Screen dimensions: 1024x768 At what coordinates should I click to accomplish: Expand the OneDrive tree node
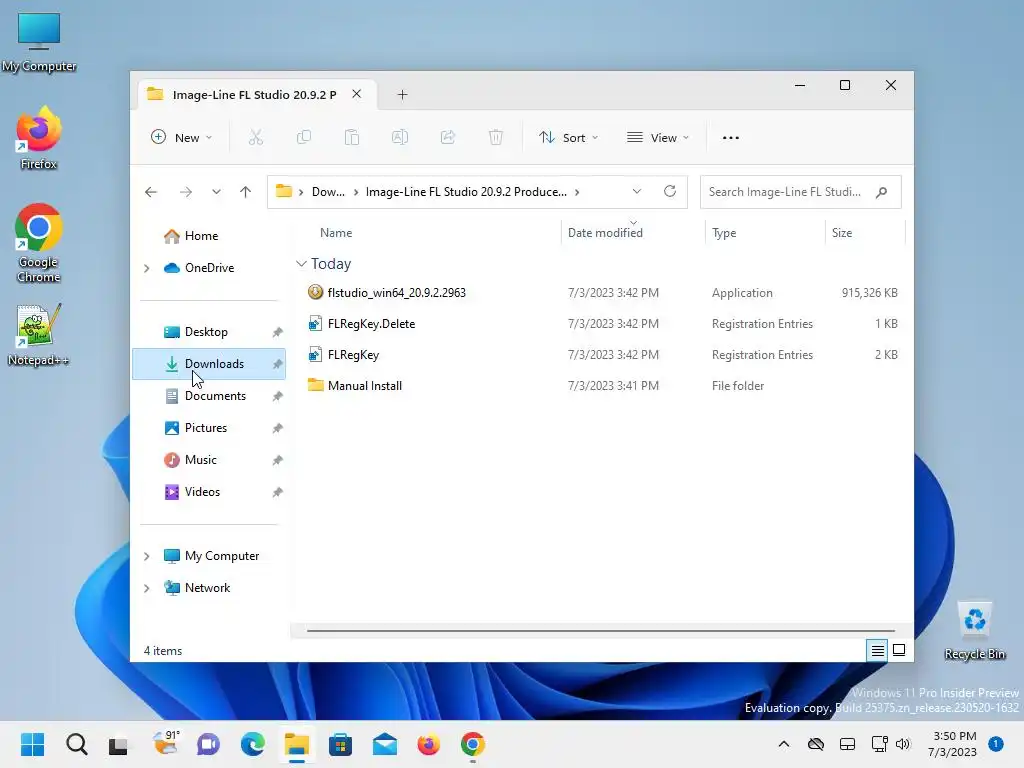(146, 268)
